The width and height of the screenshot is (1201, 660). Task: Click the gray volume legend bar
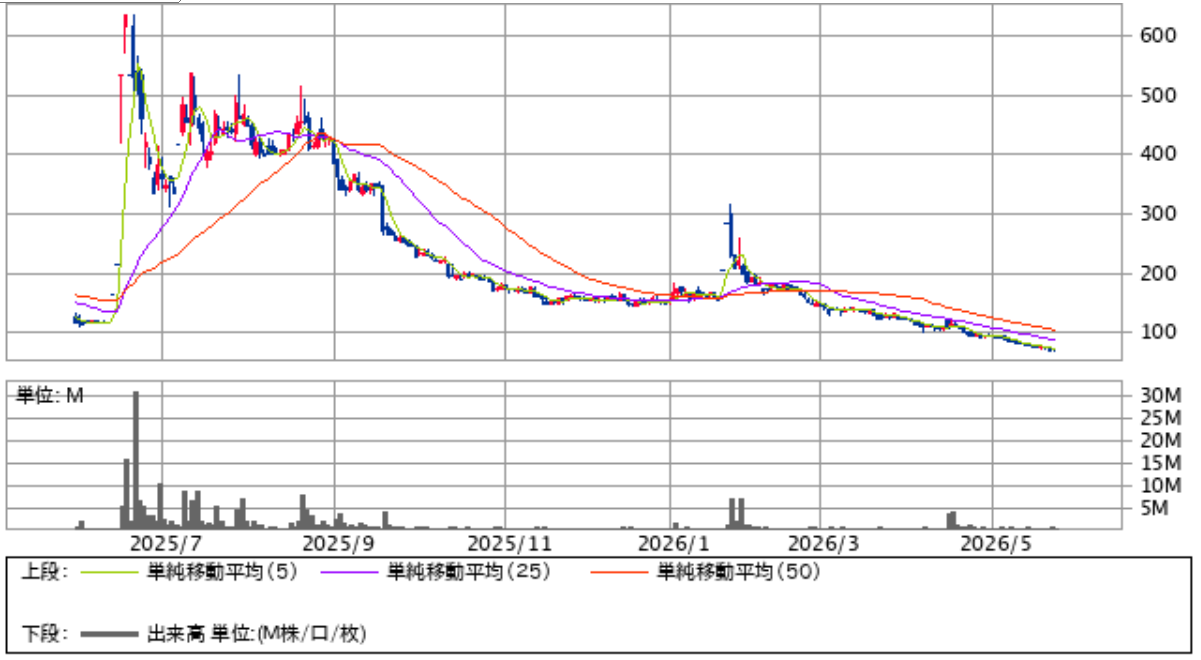tap(108, 633)
